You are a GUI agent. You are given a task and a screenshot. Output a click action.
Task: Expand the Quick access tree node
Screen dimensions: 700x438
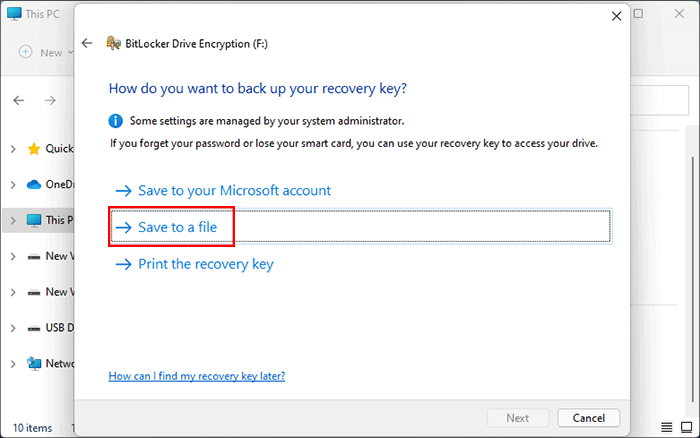click(x=12, y=148)
